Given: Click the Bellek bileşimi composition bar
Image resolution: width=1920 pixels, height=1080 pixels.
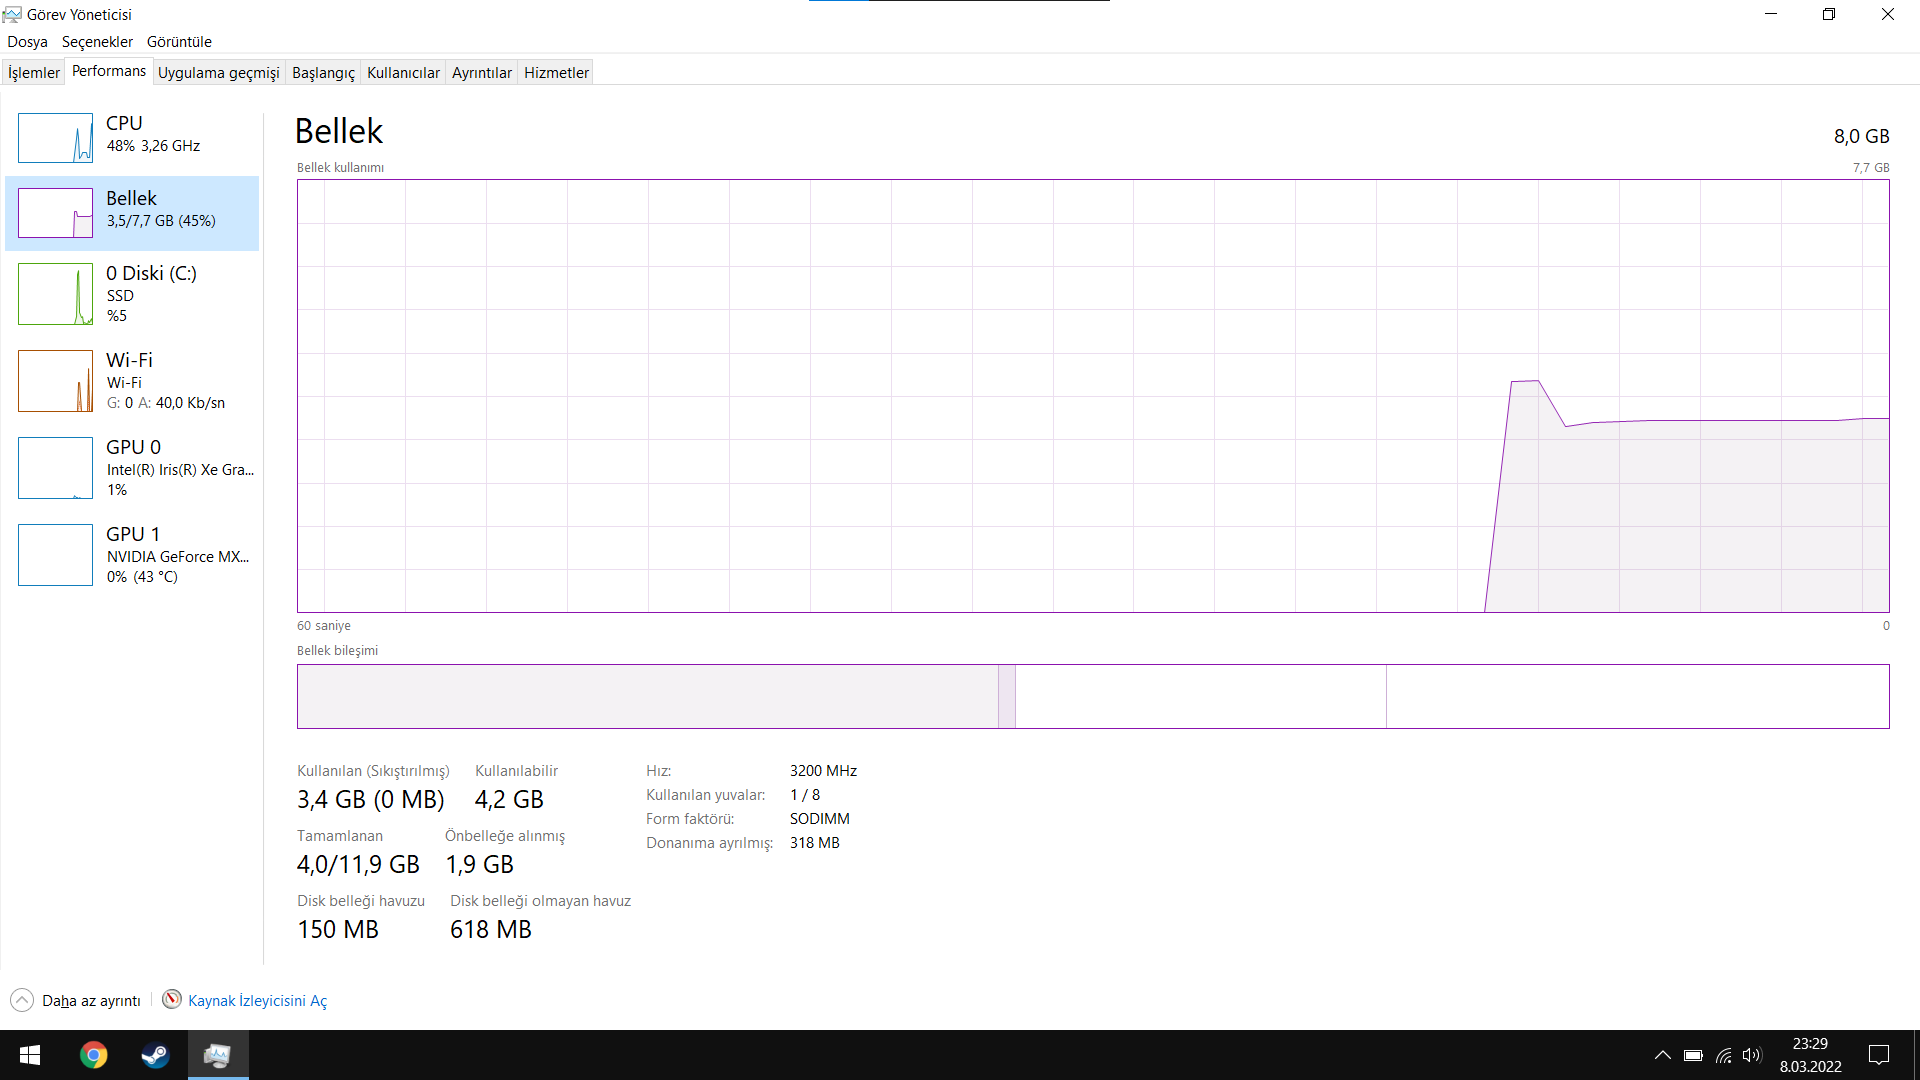Looking at the screenshot, I should coord(1092,696).
